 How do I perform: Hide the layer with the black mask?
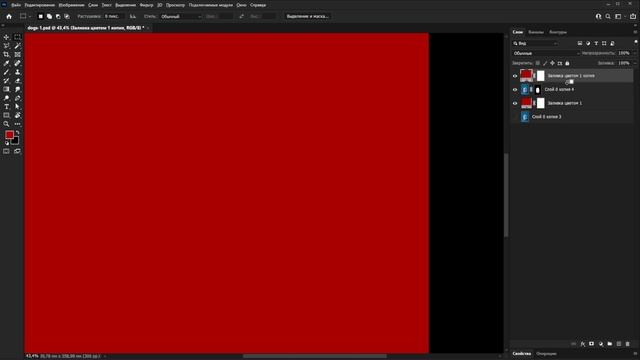[x=515, y=89]
